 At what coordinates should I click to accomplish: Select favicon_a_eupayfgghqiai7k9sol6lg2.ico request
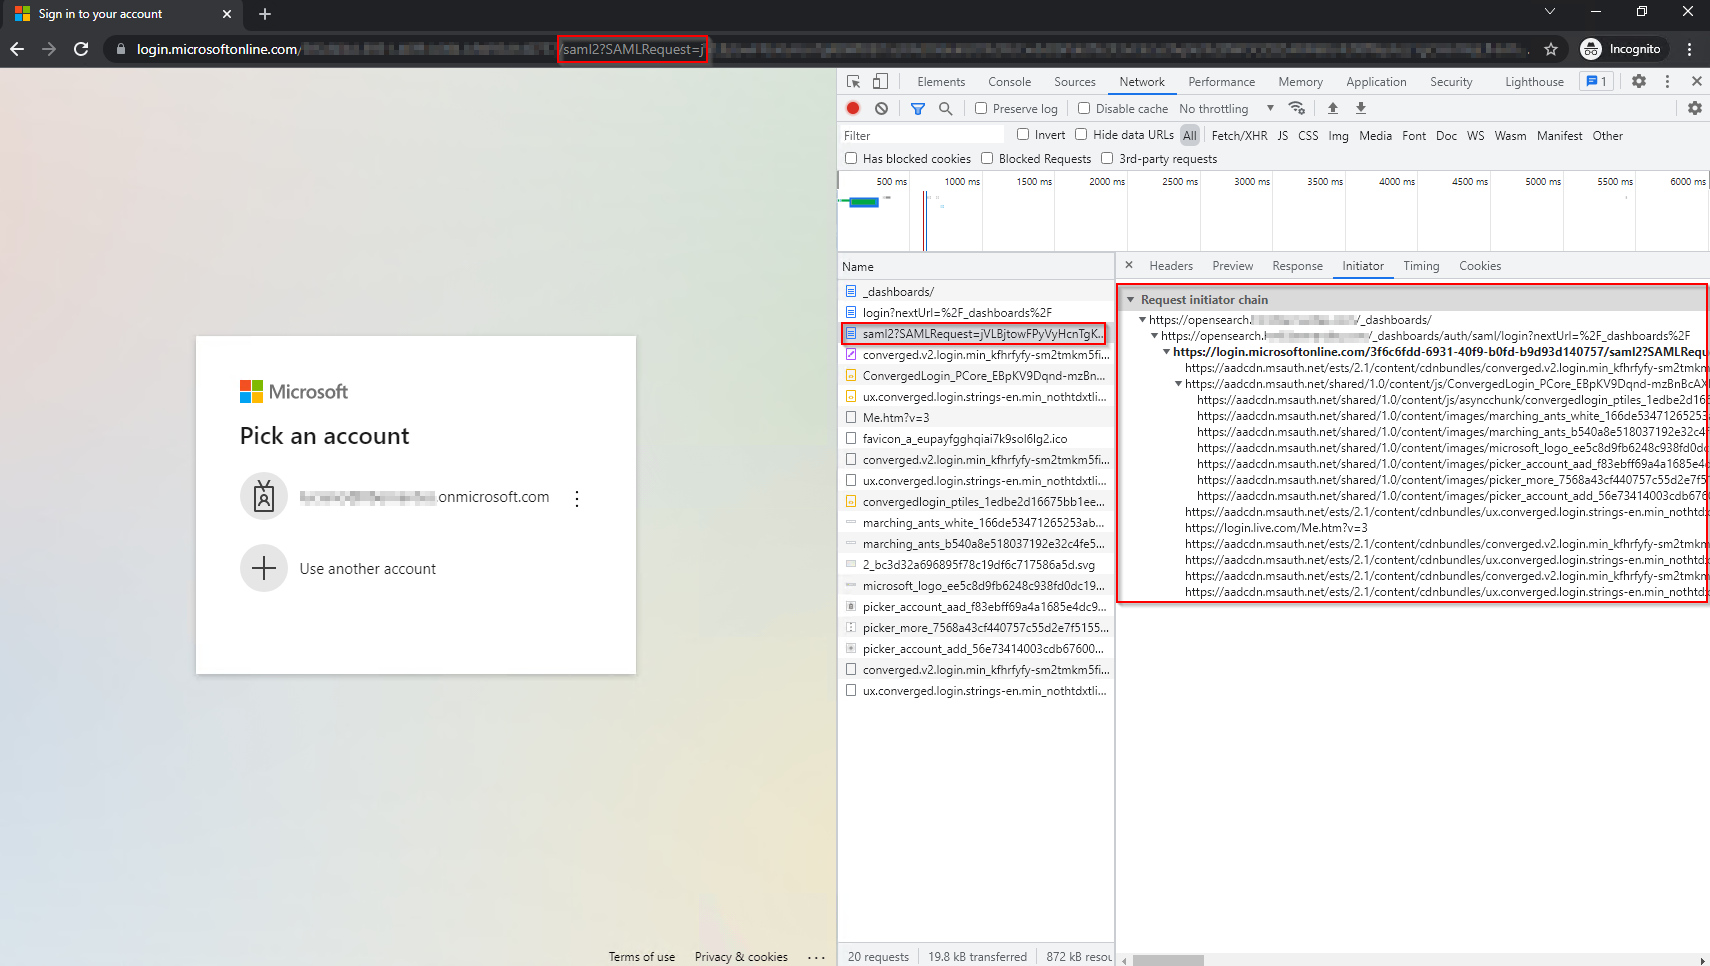coord(976,438)
